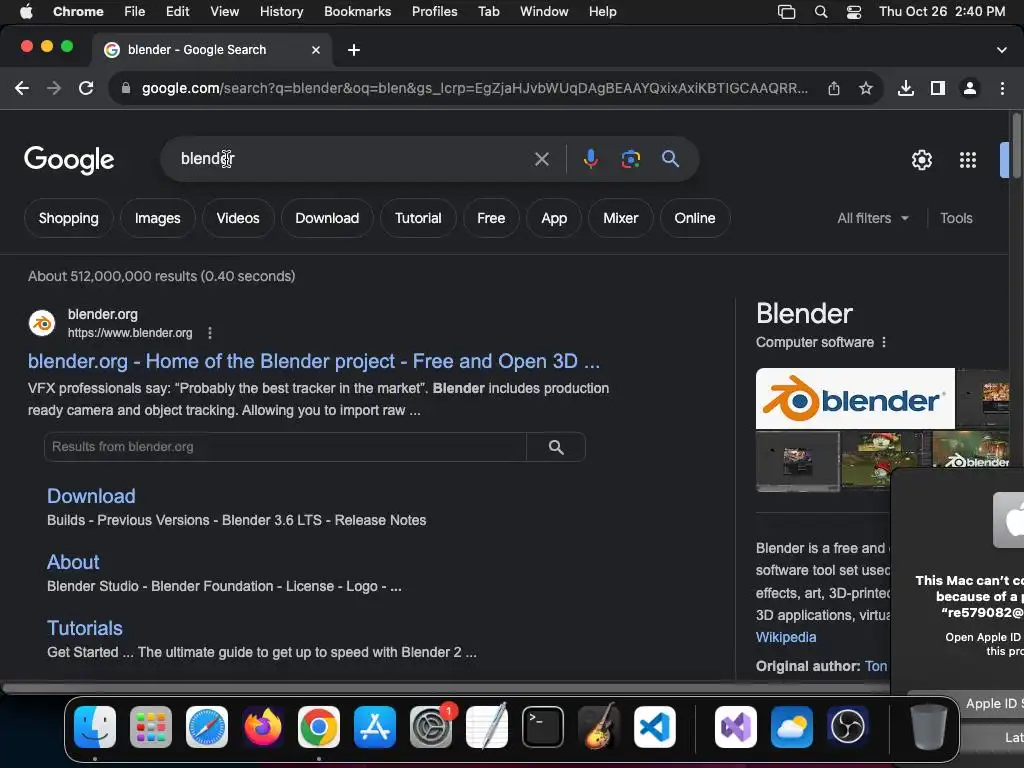Image resolution: width=1024 pixels, height=768 pixels.
Task: Open the Download sitelink
Action: [x=91, y=496]
